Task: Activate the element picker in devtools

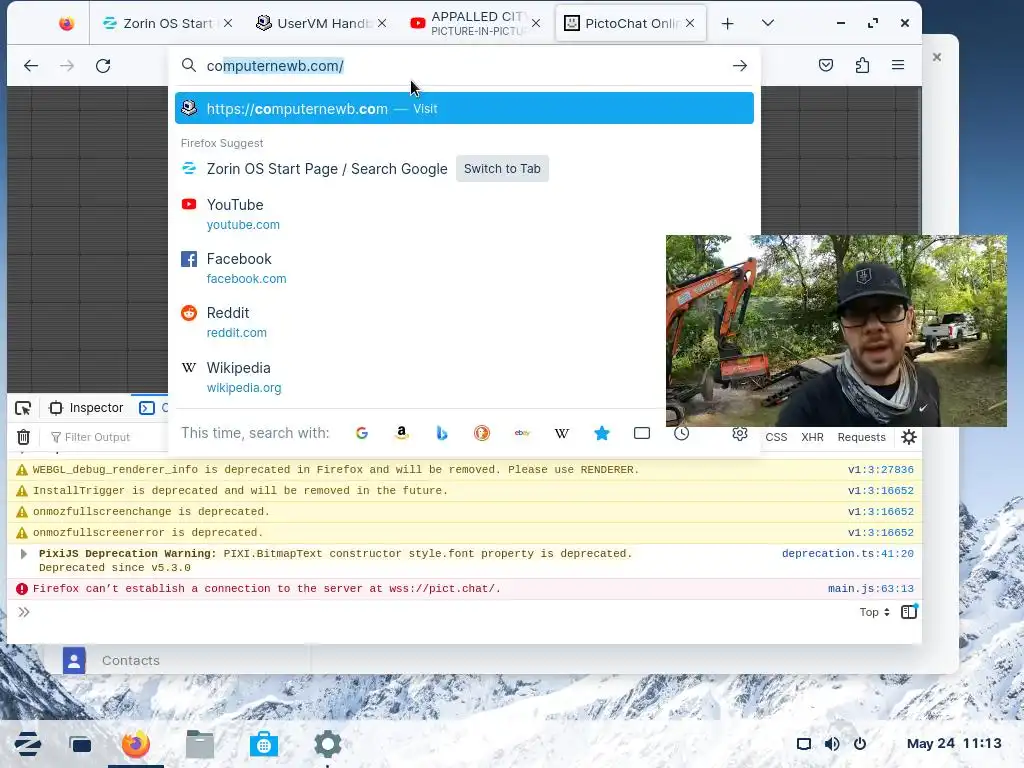Action: click(x=23, y=408)
